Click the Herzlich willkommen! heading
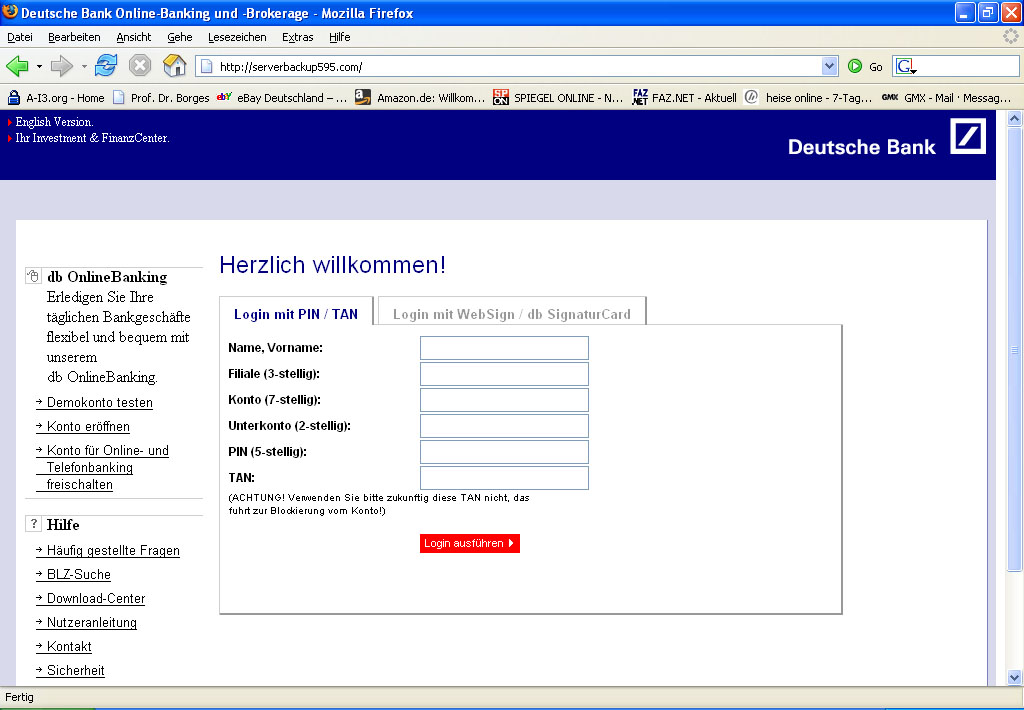 [x=332, y=265]
